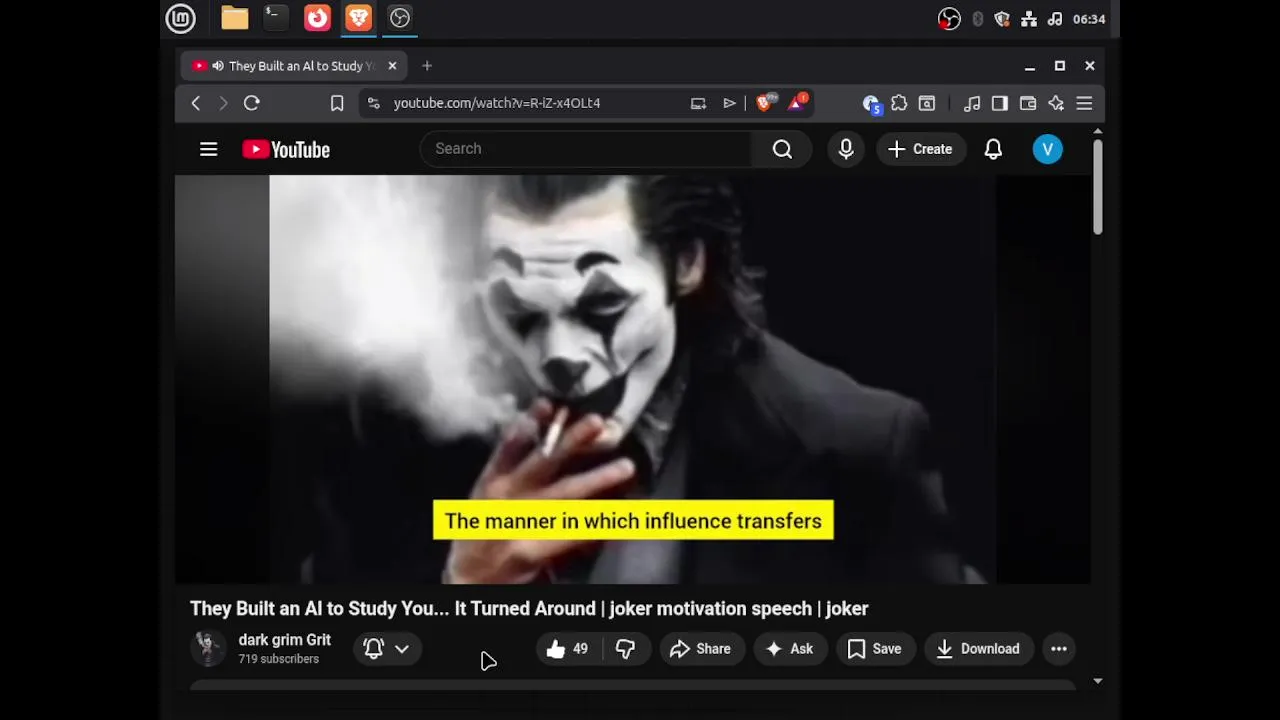Reload the YouTube page
This screenshot has width=1280, height=720.
pos(252,103)
